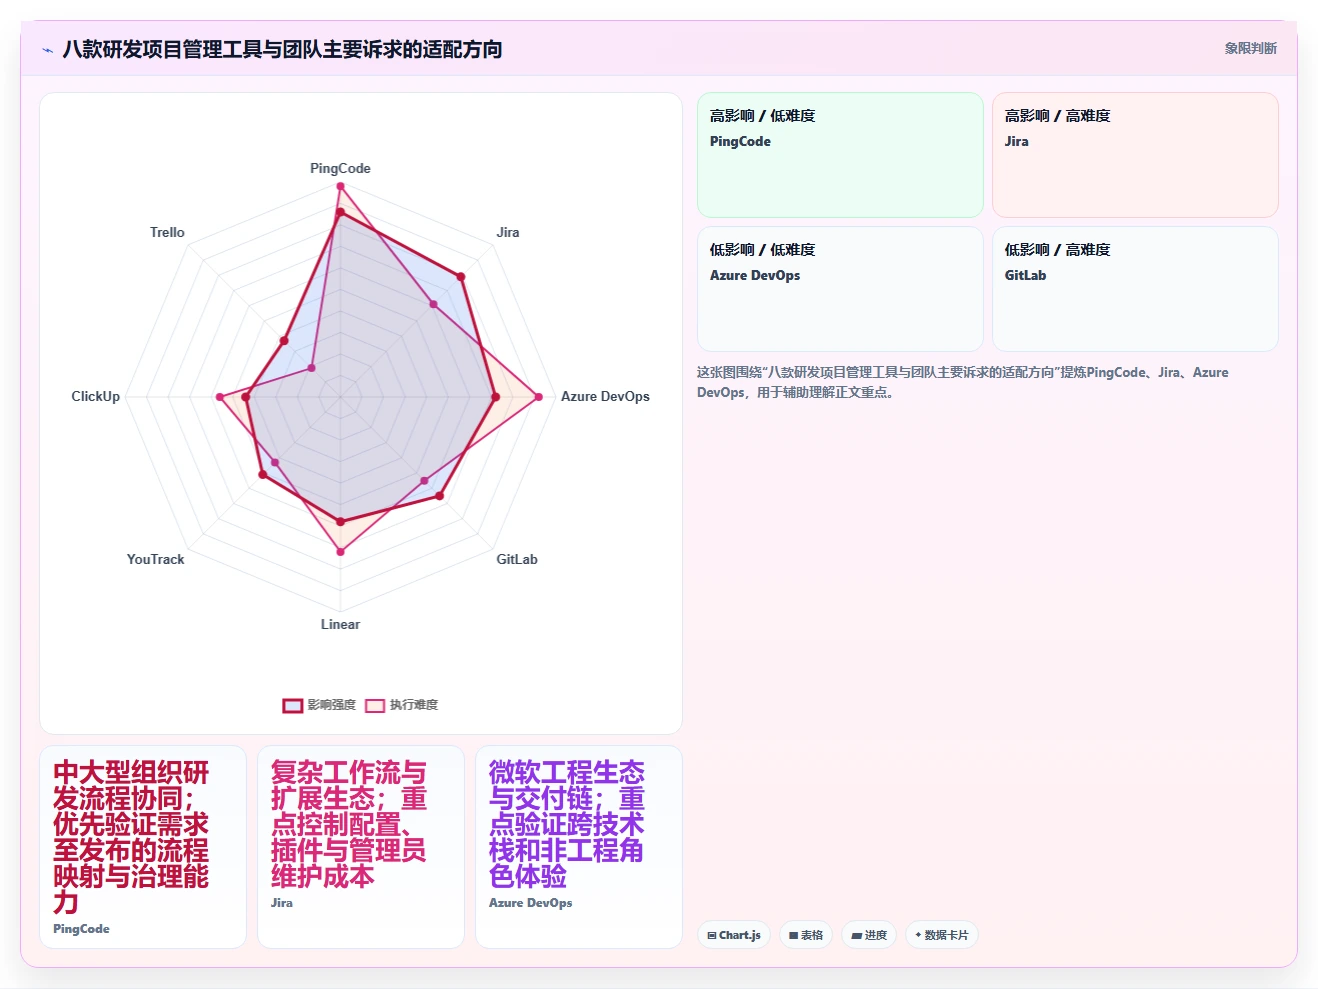Select the 表格 tag chip

pos(806,935)
